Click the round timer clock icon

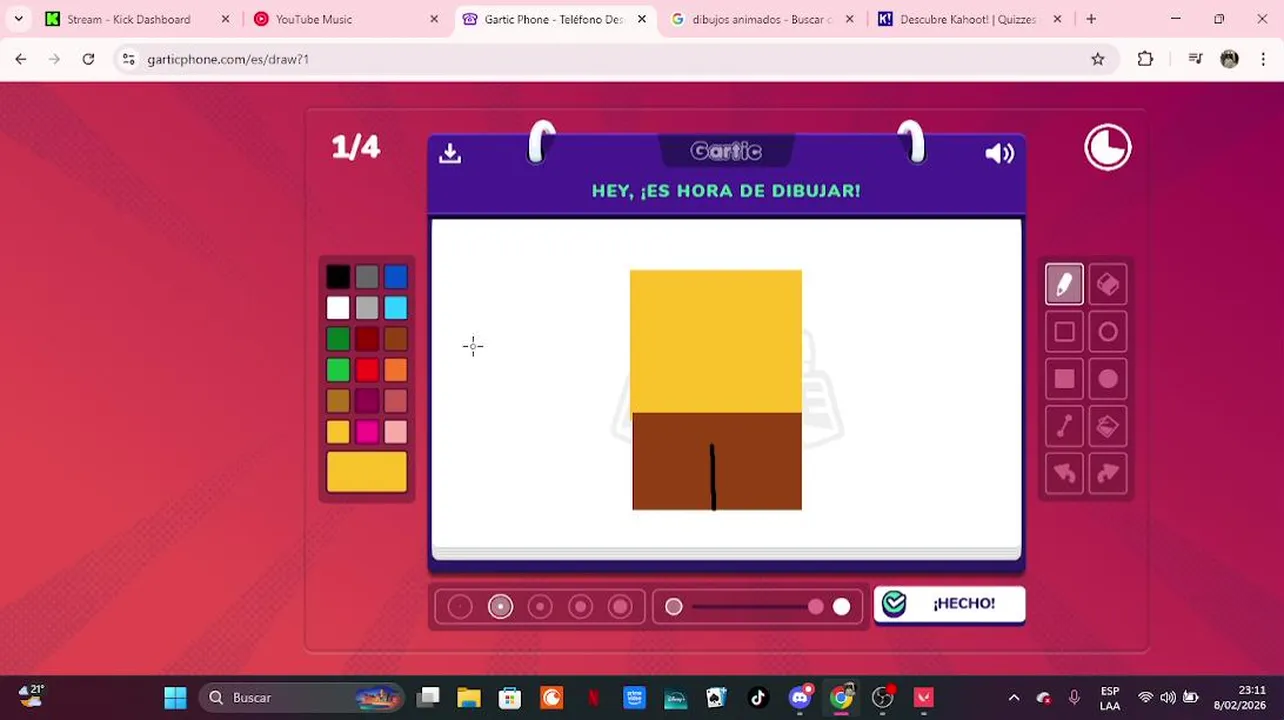[x=1108, y=148]
